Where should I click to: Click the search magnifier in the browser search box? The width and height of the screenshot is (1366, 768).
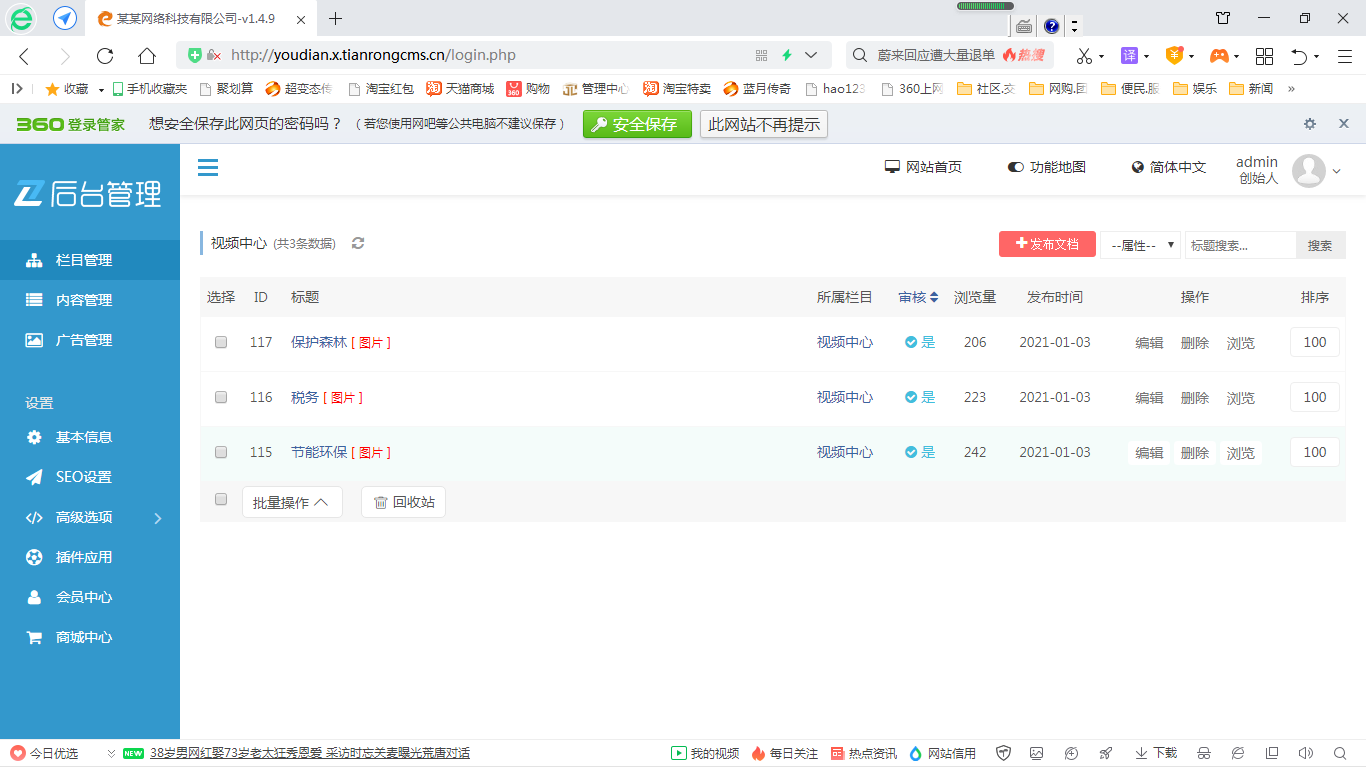click(860, 55)
